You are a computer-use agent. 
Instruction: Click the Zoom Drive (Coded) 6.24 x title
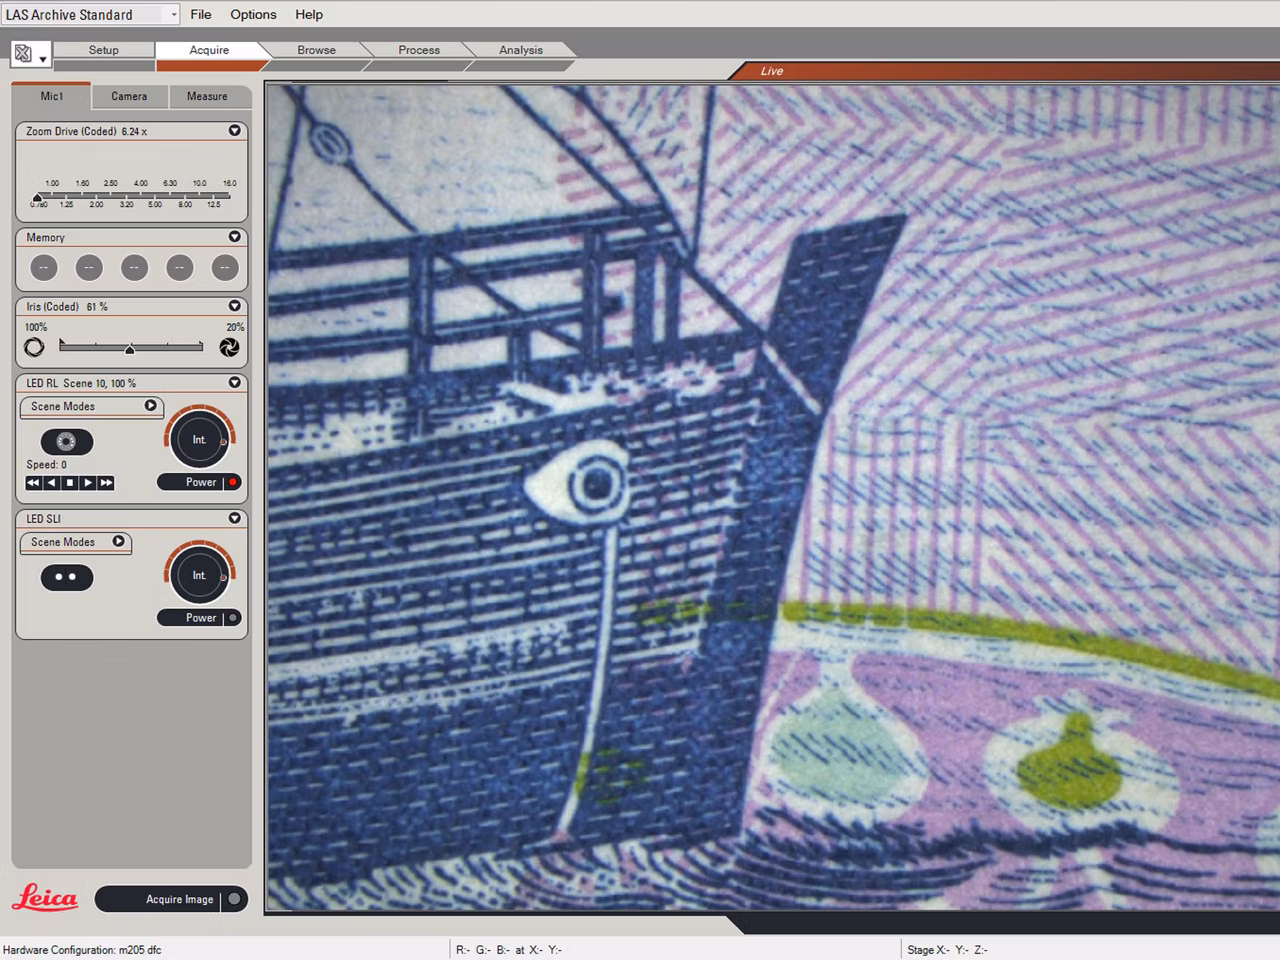[x=87, y=131]
